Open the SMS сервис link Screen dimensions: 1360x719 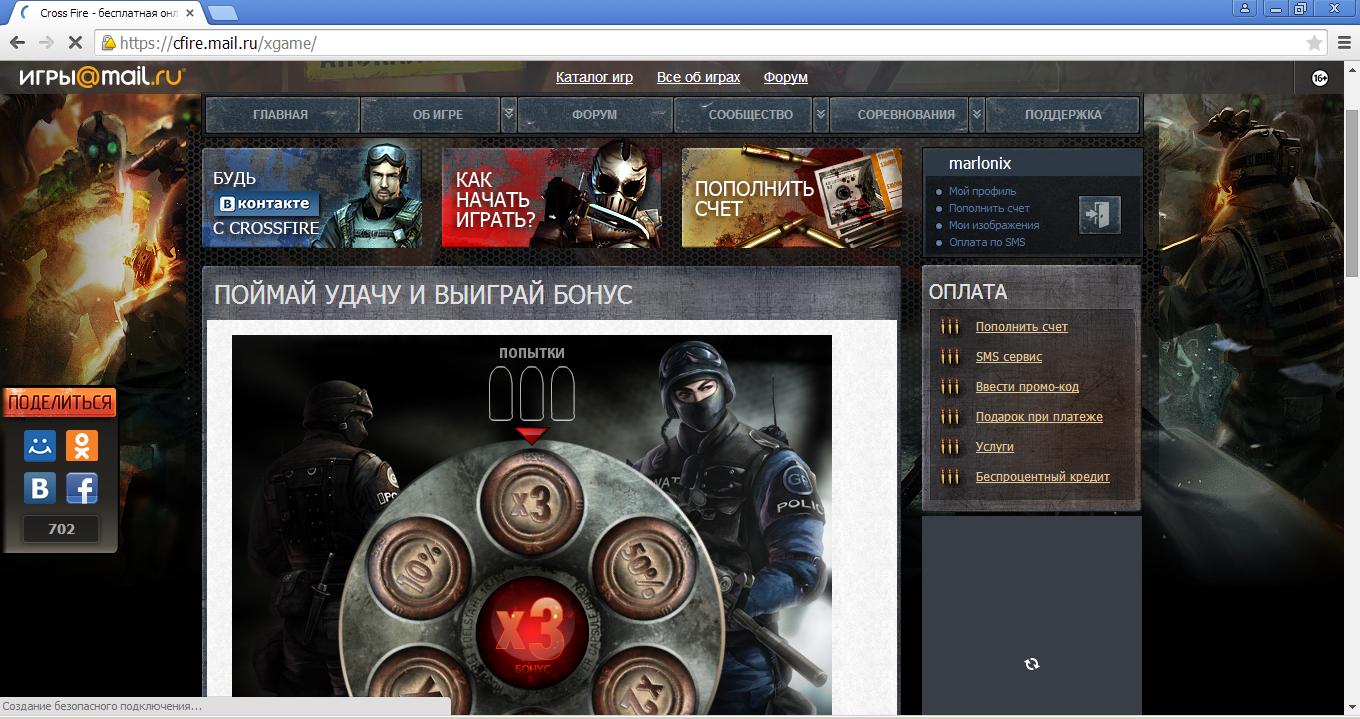click(1009, 357)
